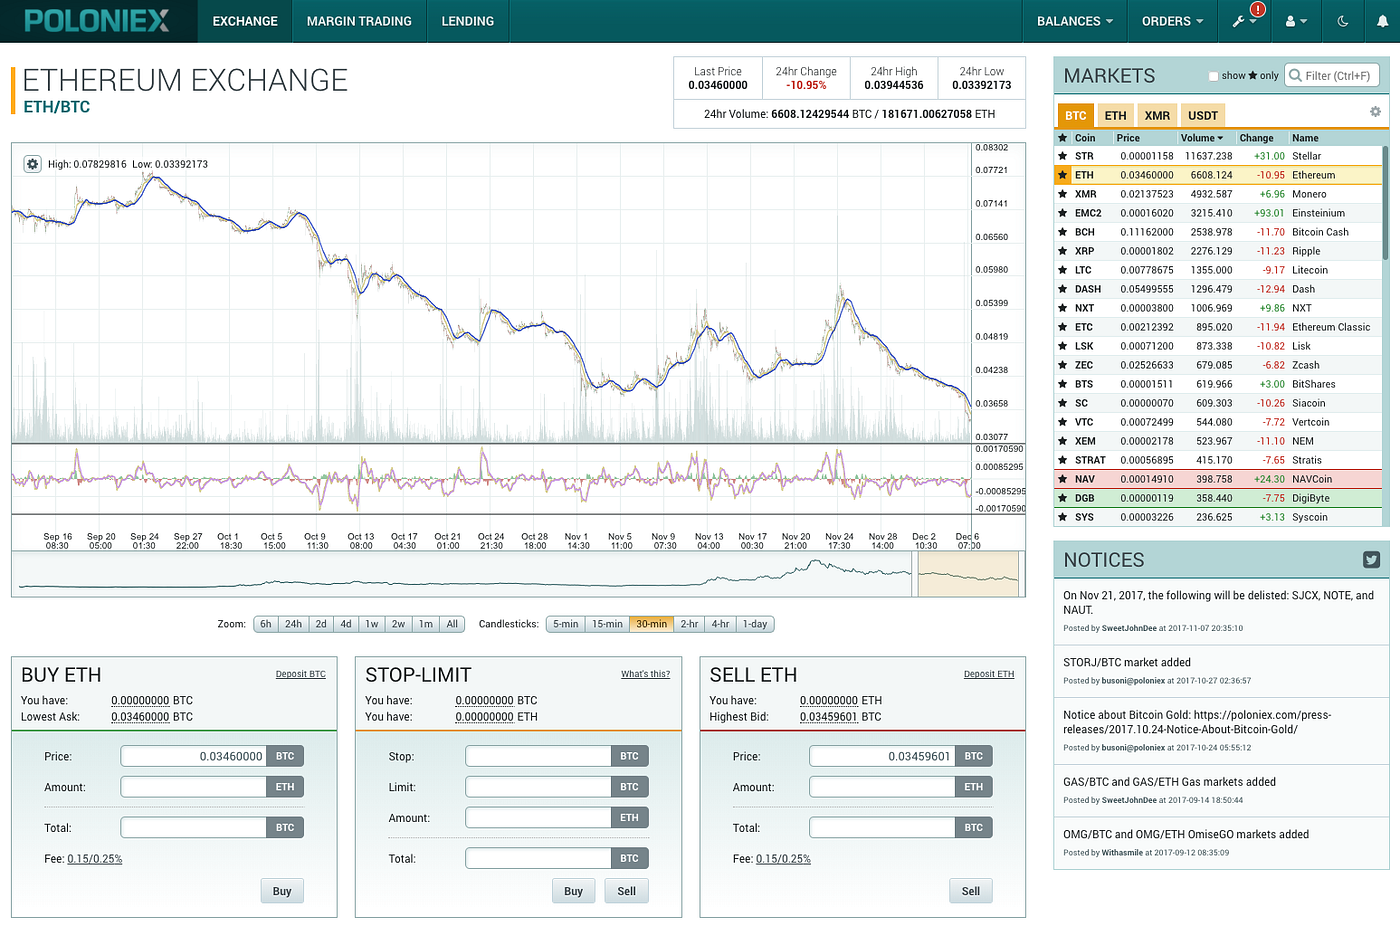Open markets settings gear
This screenshot has height=938, width=1400.
pyautogui.click(x=1375, y=112)
